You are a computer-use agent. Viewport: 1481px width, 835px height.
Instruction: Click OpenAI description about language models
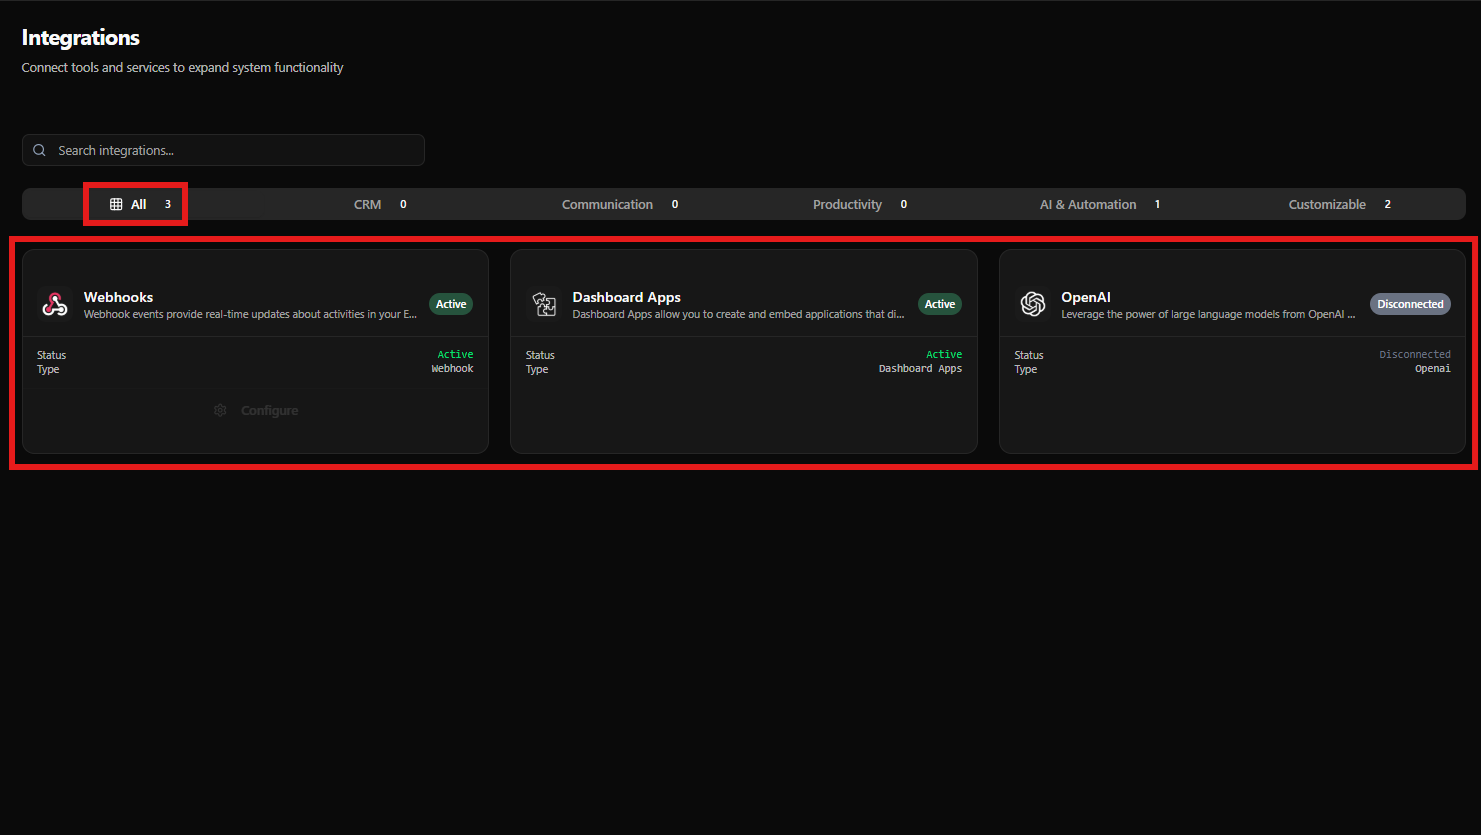1208,314
